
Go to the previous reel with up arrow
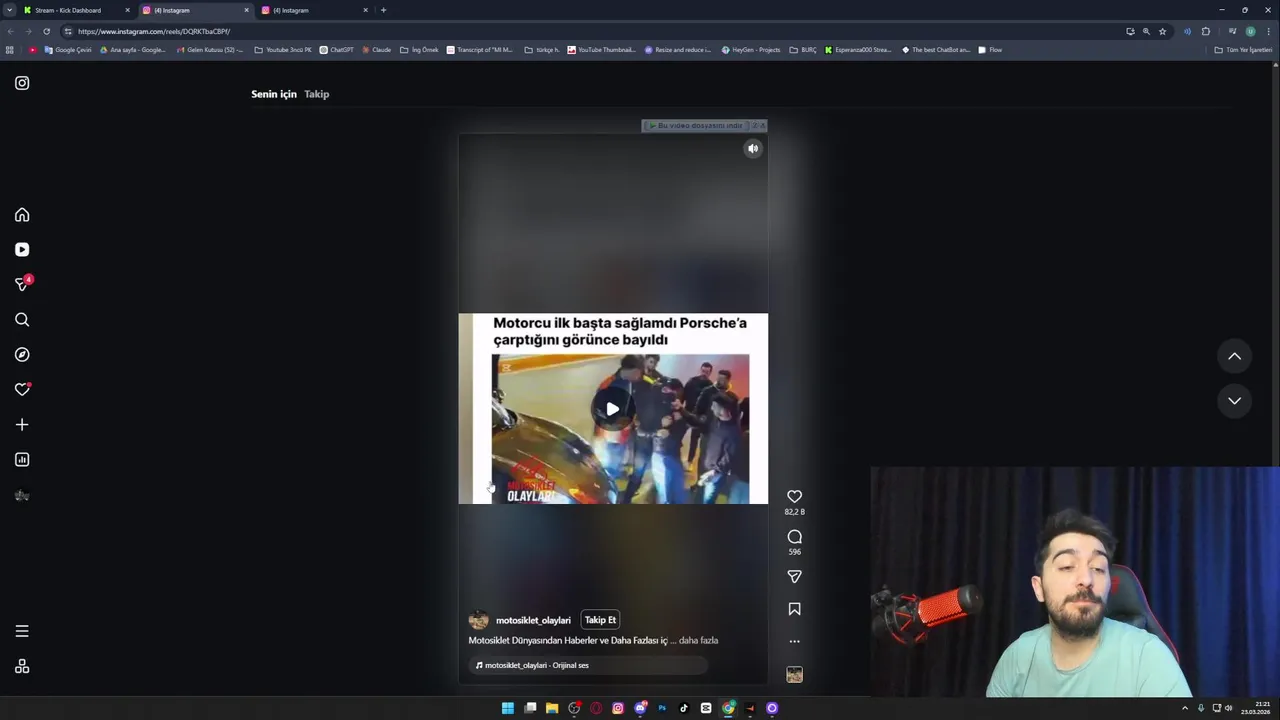coord(1234,356)
